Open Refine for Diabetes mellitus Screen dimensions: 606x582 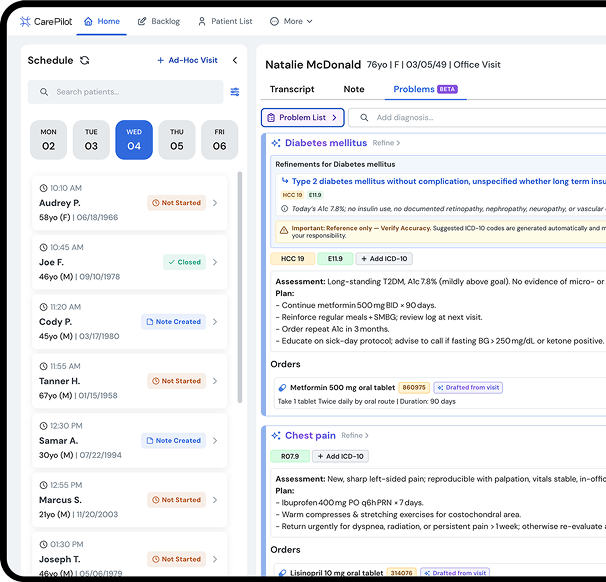click(386, 143)
